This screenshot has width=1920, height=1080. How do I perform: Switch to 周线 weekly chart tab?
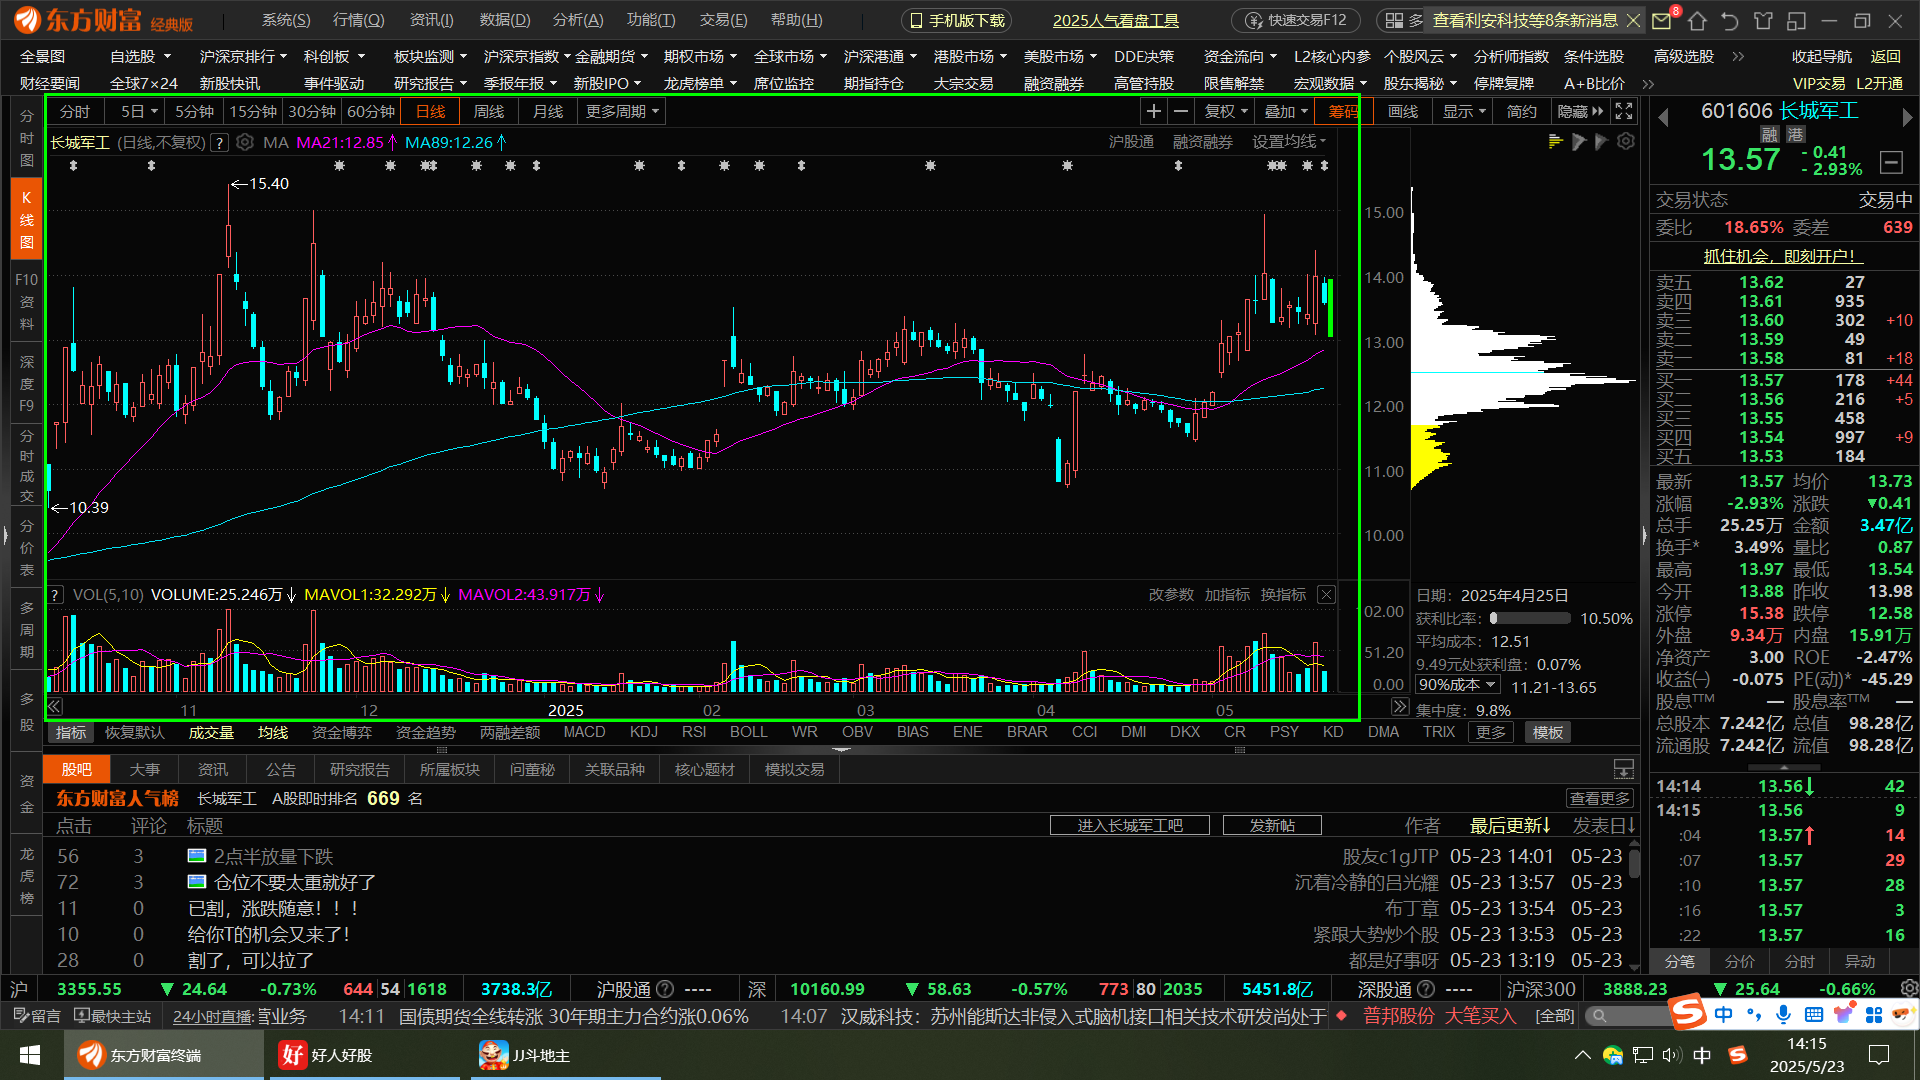[x=489, y=111]
